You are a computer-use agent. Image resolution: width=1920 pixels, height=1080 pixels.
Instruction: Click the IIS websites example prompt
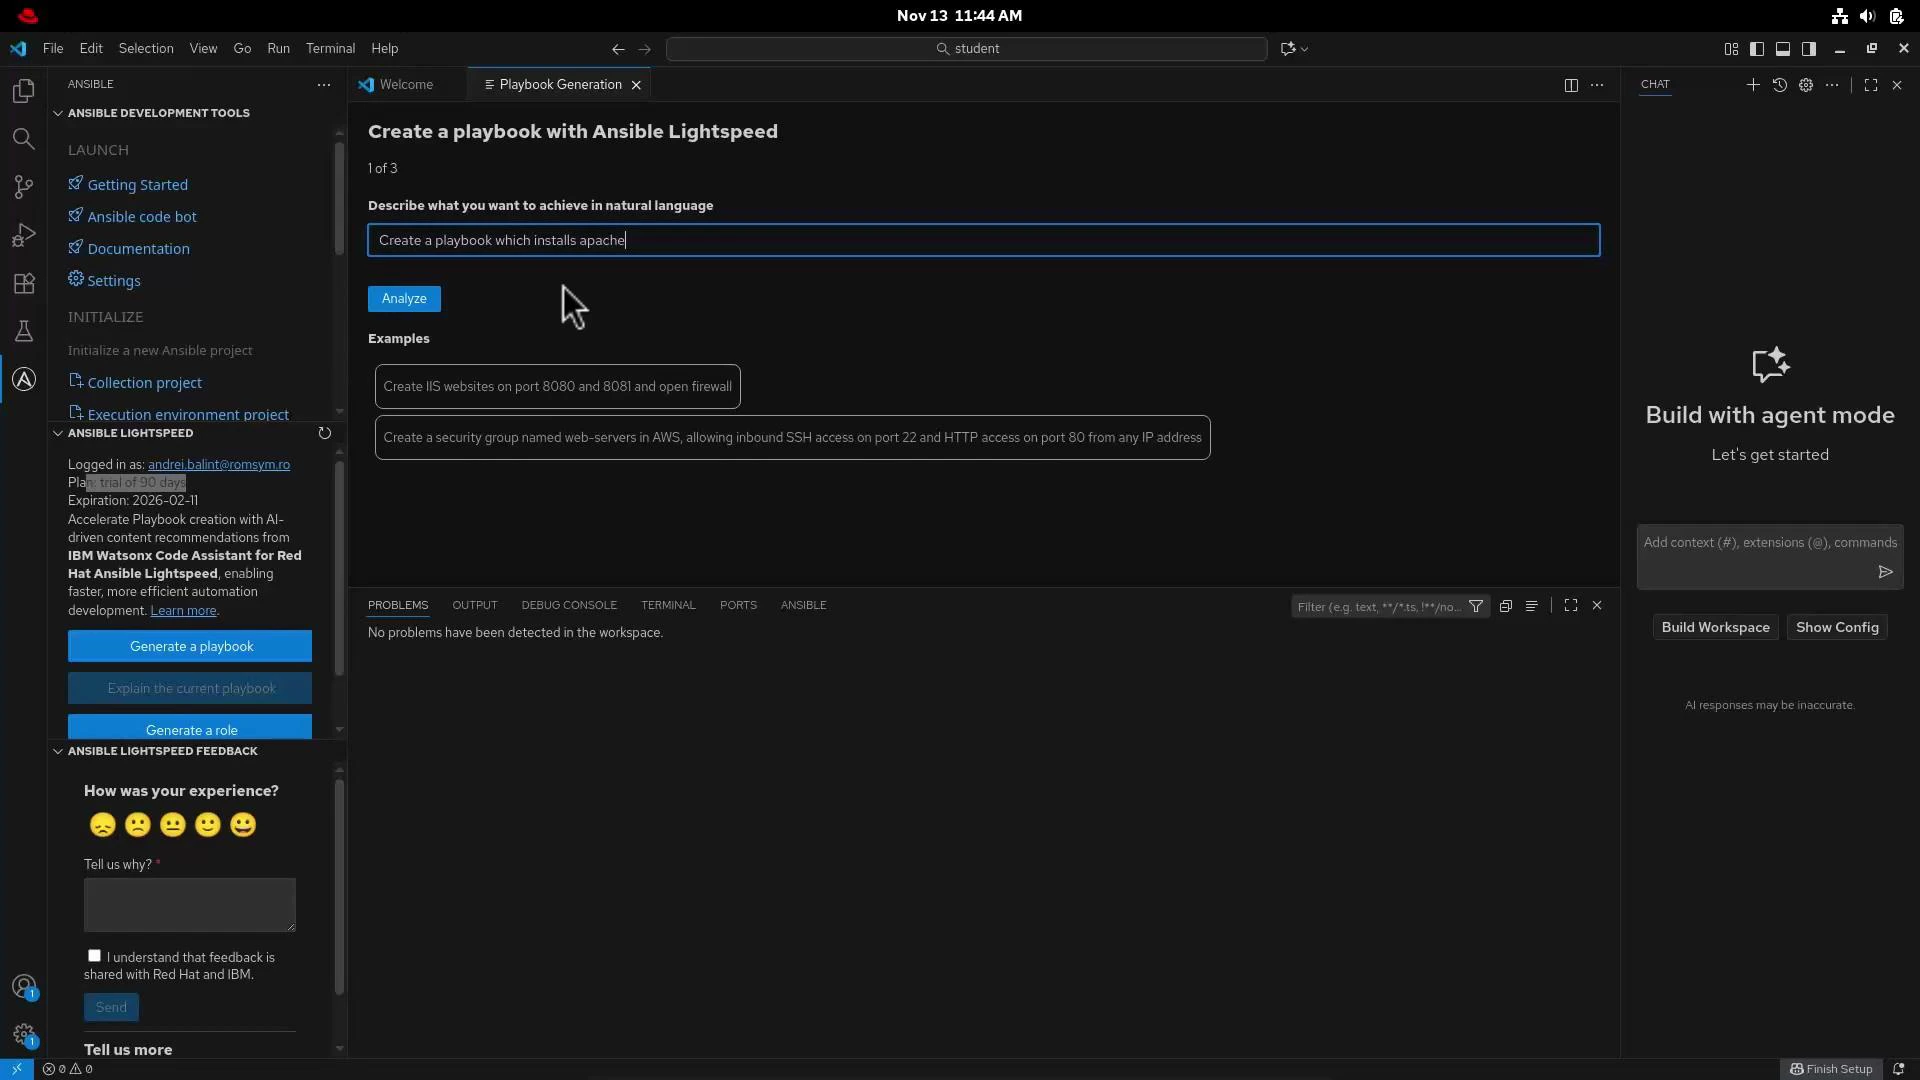pyautogui.click(x=557, y=386)
